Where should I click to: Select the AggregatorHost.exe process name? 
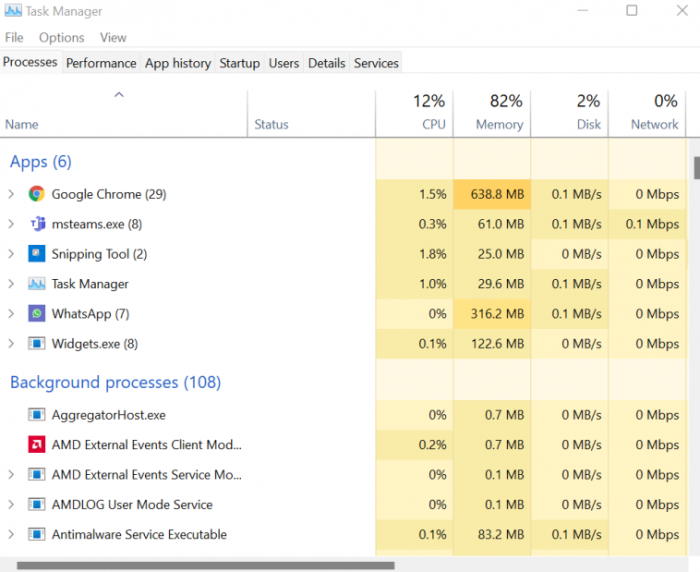[108, 415]
